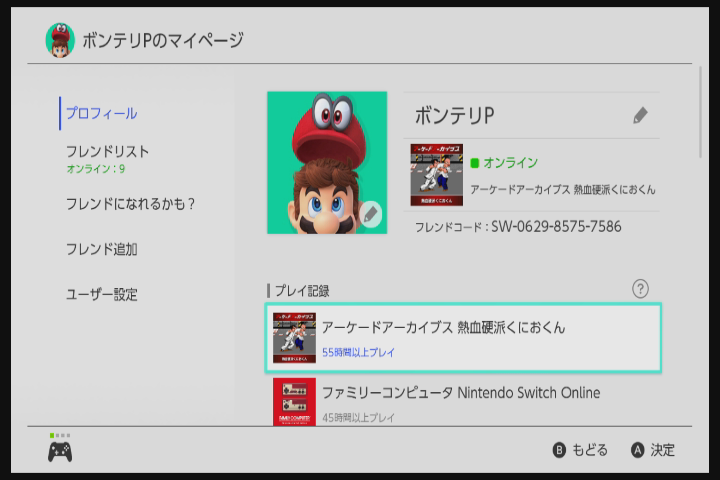
Task: Click the ボンテリP nickname text
Action: [455, 116]
